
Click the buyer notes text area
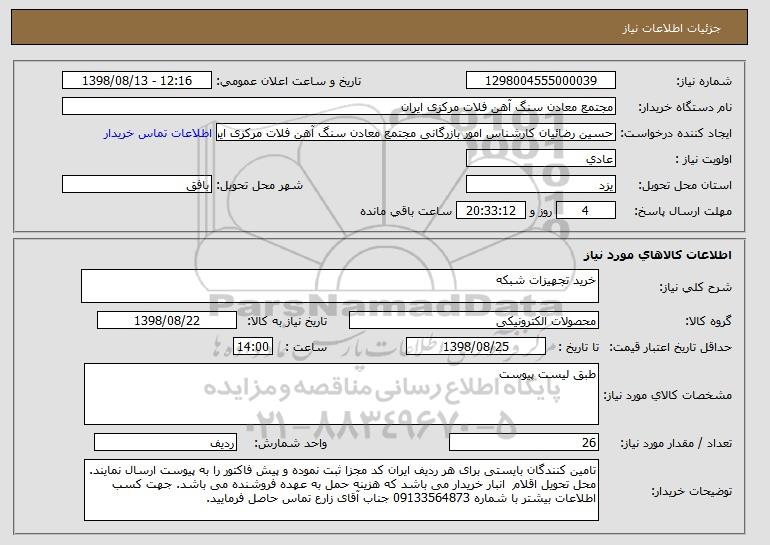[x=341, y=490]
